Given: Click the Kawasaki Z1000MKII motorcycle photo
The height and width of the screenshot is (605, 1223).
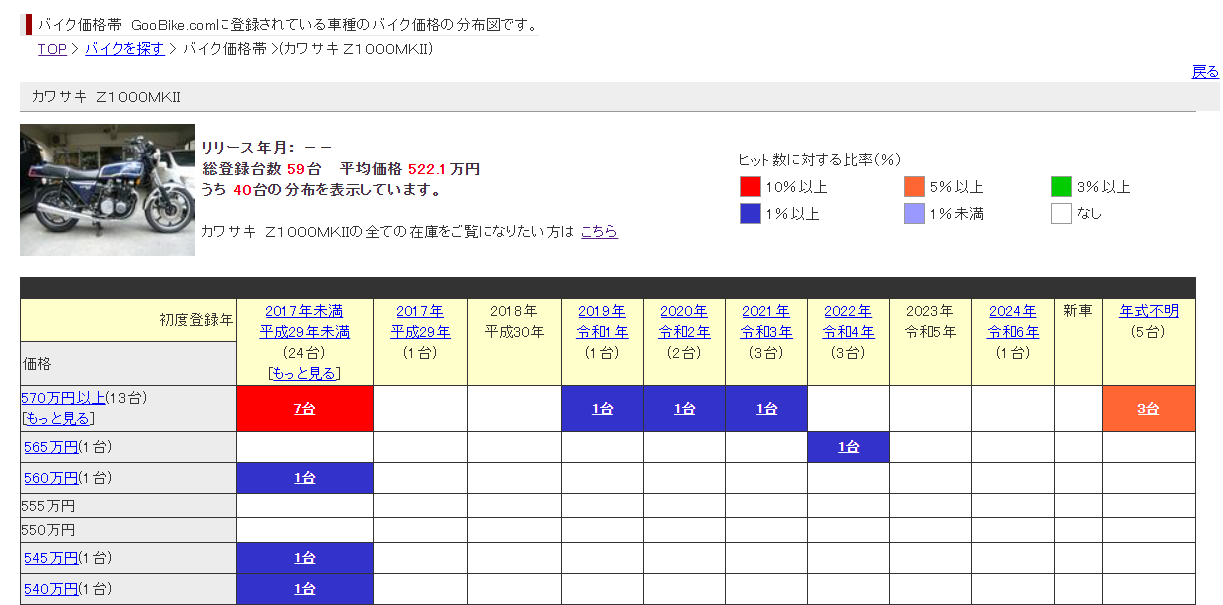Looking at the screenshot, I should tap(107, 190).
